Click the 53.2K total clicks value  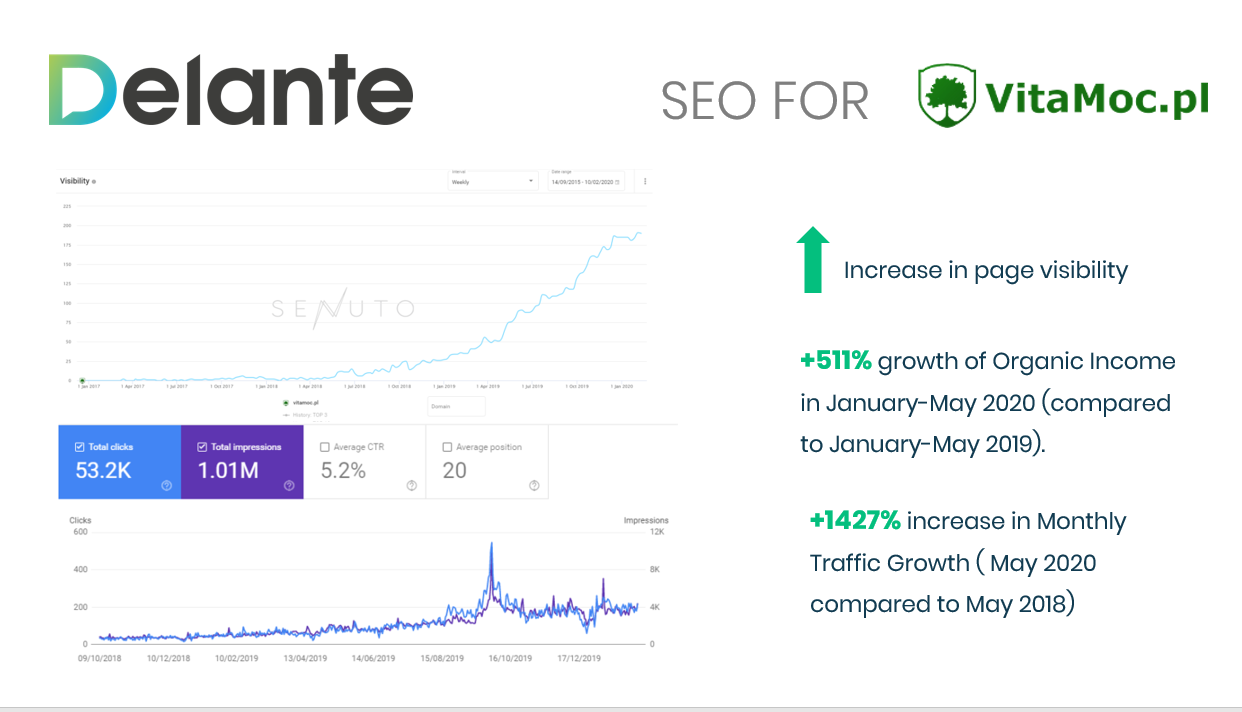[103, 470]
